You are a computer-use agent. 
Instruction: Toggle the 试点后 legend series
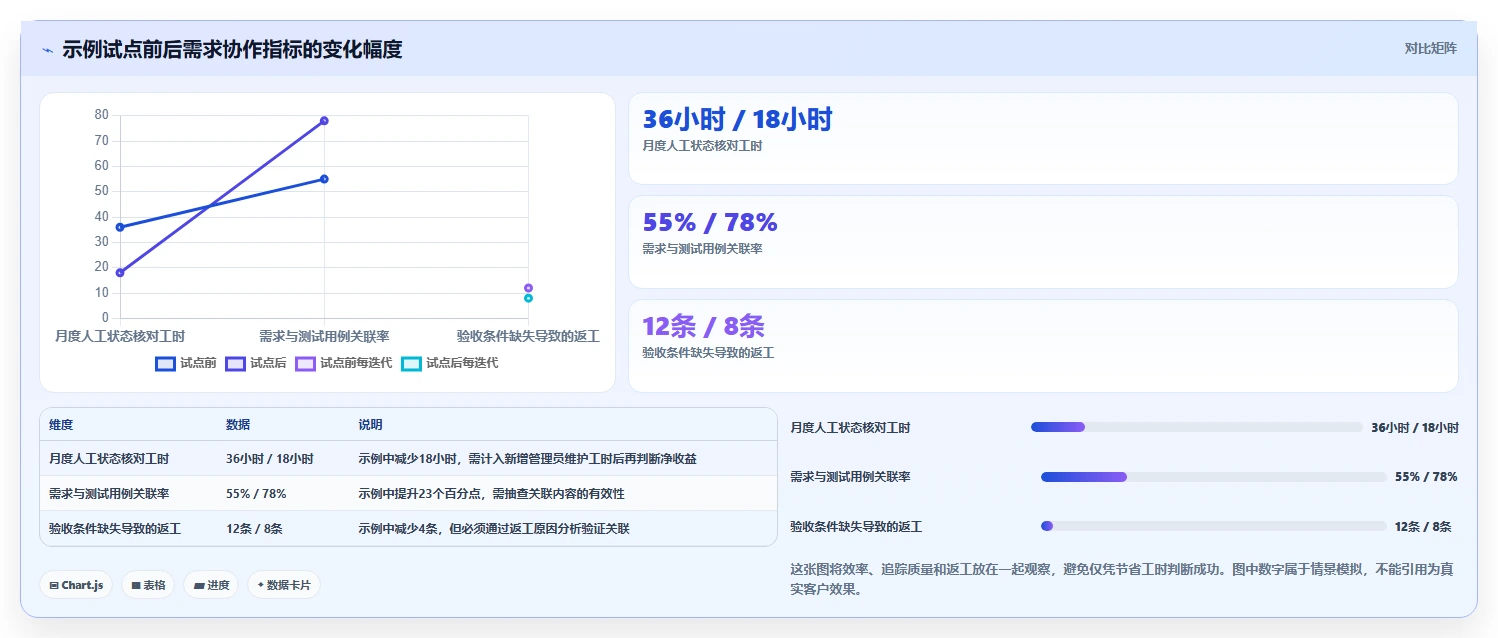[x=256, y=363]
